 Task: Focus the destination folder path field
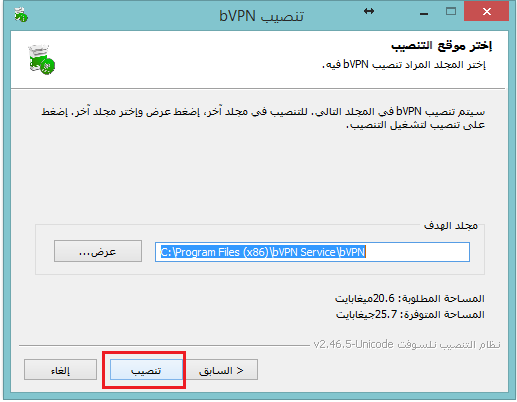coord(312,252)
